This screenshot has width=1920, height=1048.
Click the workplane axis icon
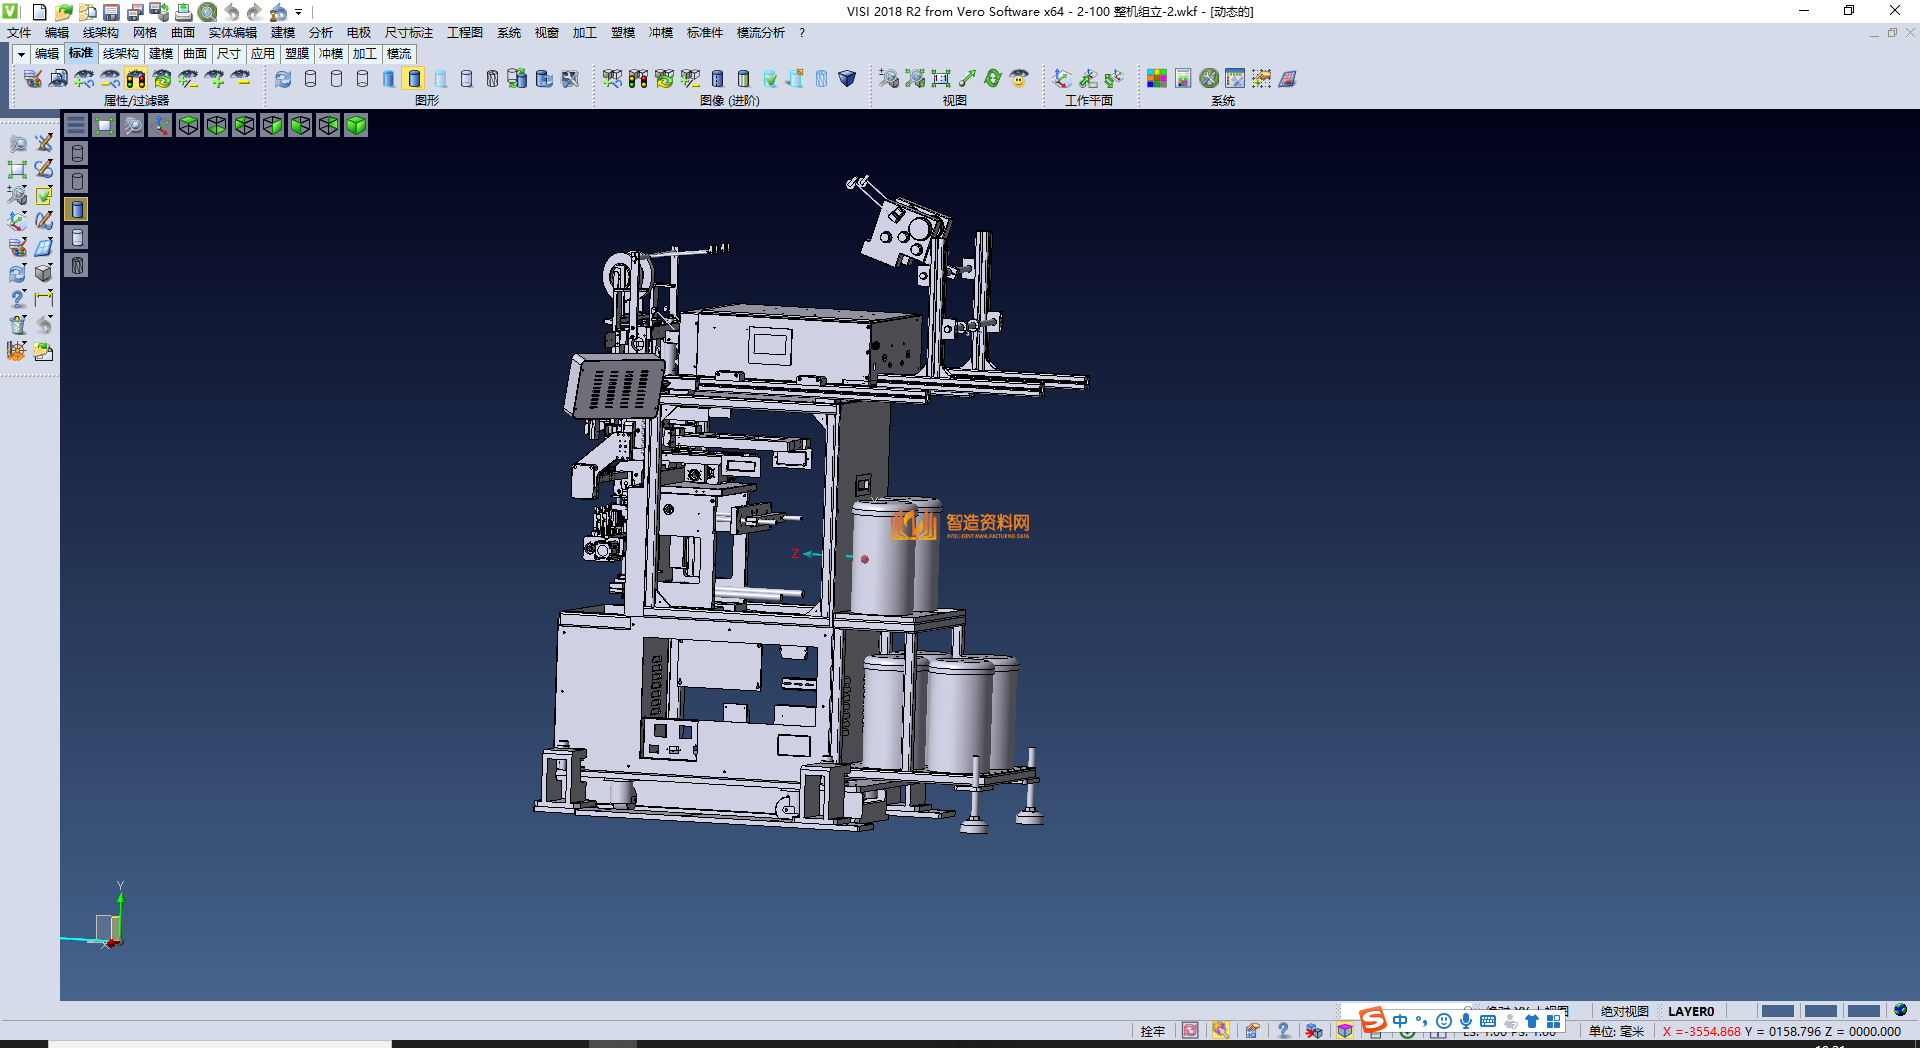click(1062, 79)
